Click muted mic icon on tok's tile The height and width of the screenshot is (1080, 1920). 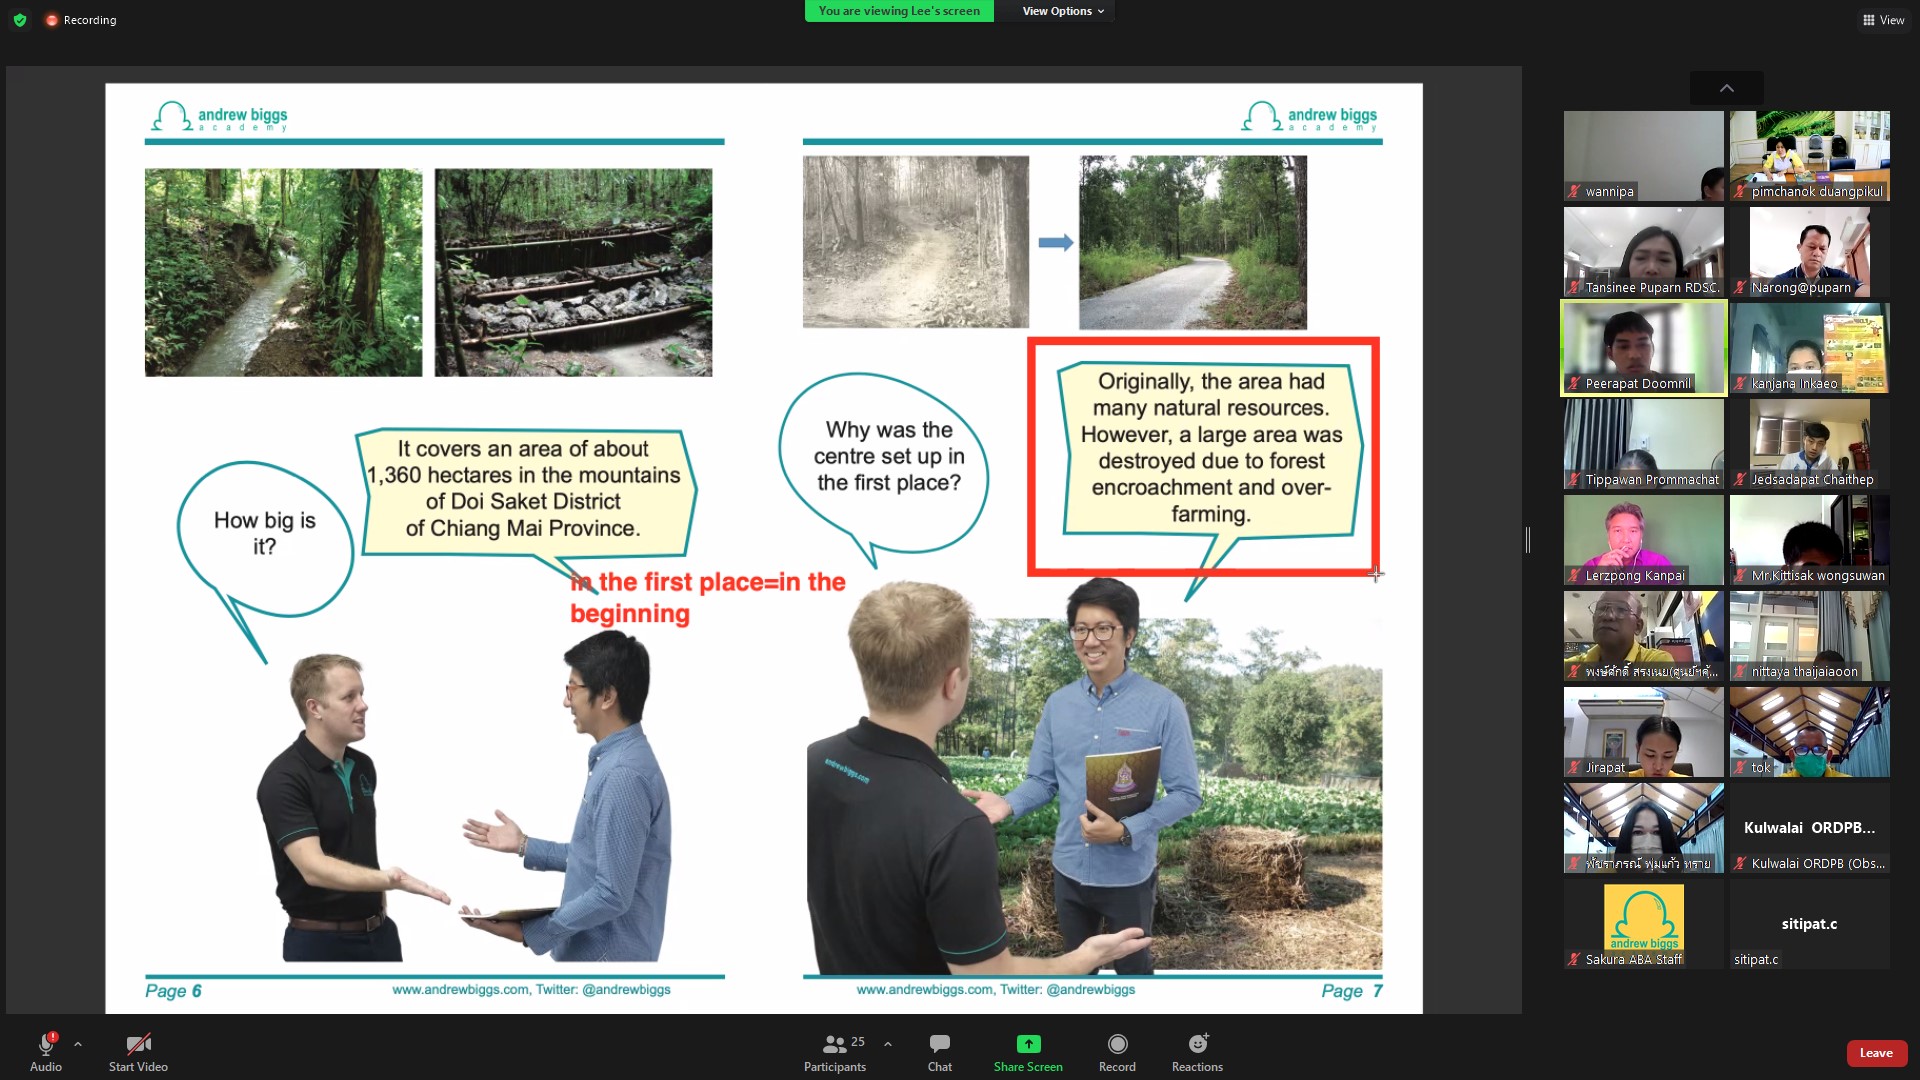(1741, 767)
